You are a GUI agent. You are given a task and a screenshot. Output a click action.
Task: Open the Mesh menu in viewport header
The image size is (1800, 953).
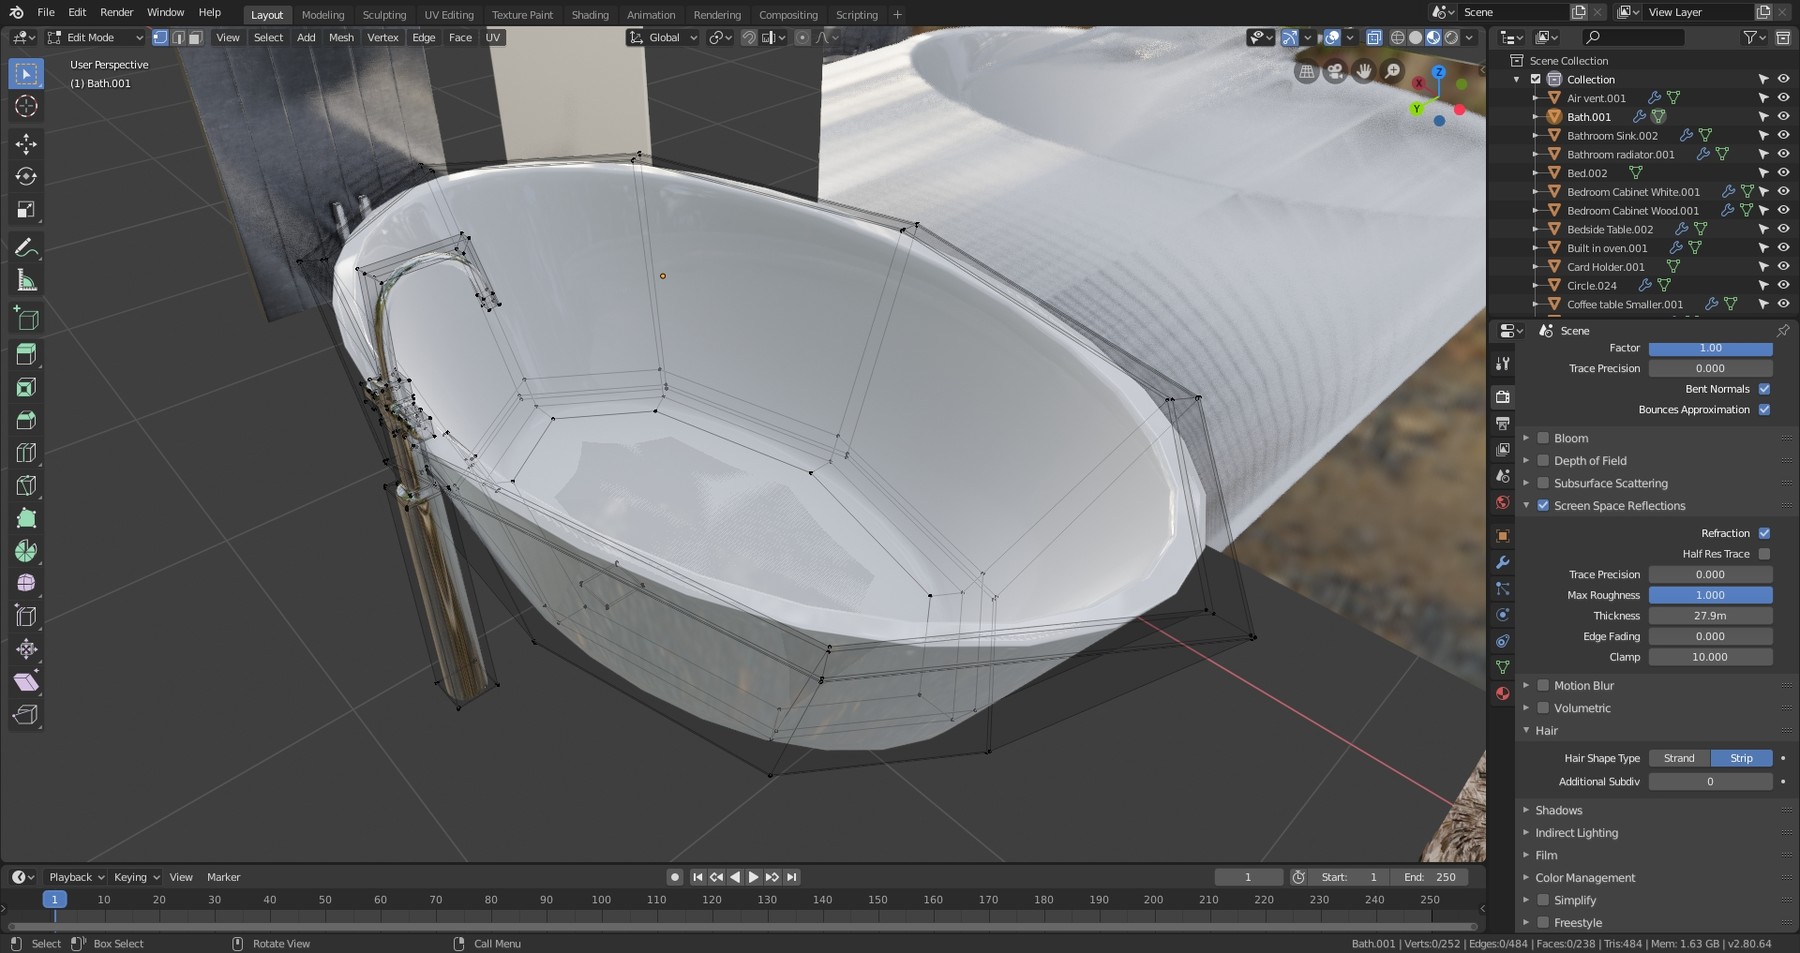(x=341, y=38)
